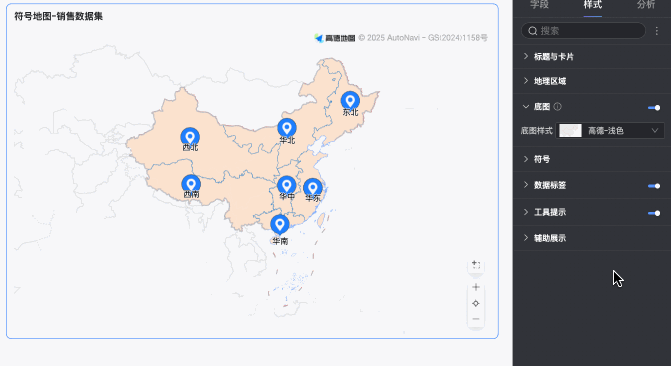Select the 华南 map marker
Image resolution: width=671 pixels, height=366 pixels.
(280, 225)
